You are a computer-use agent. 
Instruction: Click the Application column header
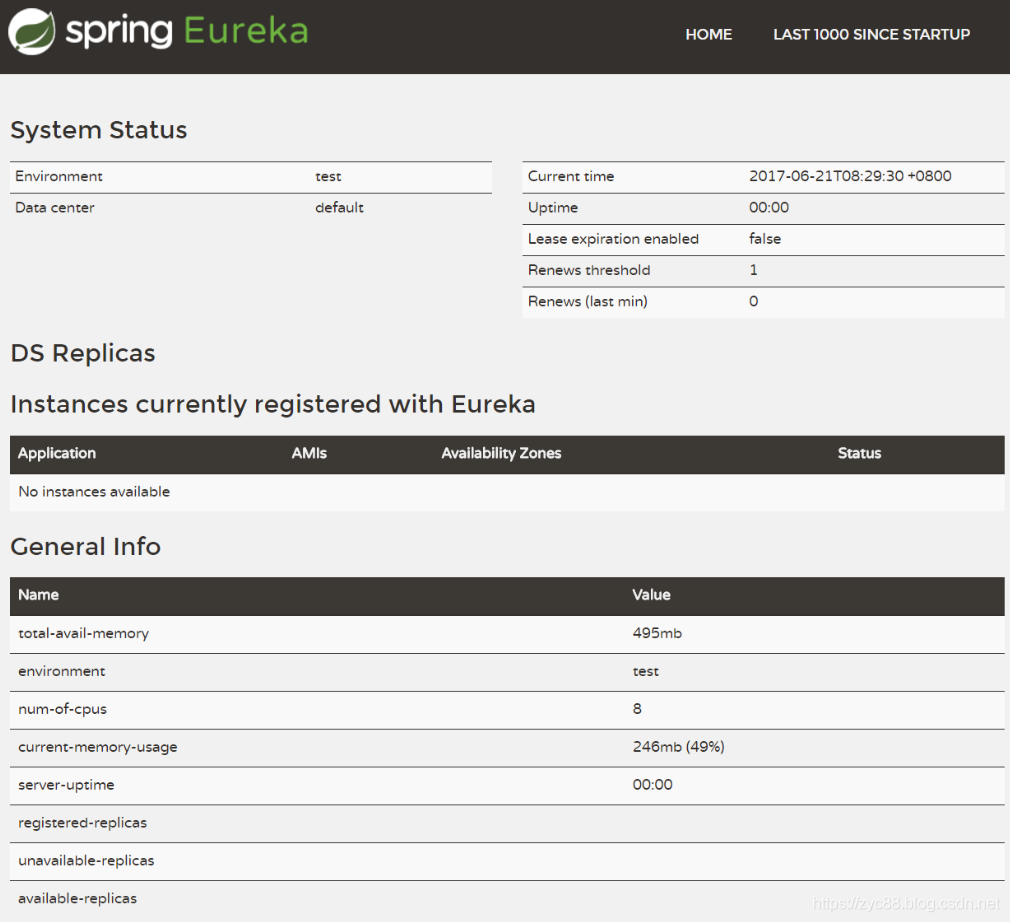(x=57, y=453)
